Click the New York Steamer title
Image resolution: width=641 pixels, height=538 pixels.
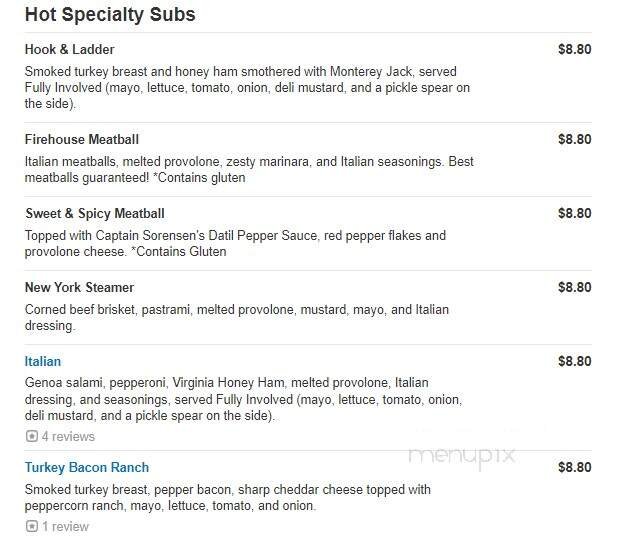point(80,287)
